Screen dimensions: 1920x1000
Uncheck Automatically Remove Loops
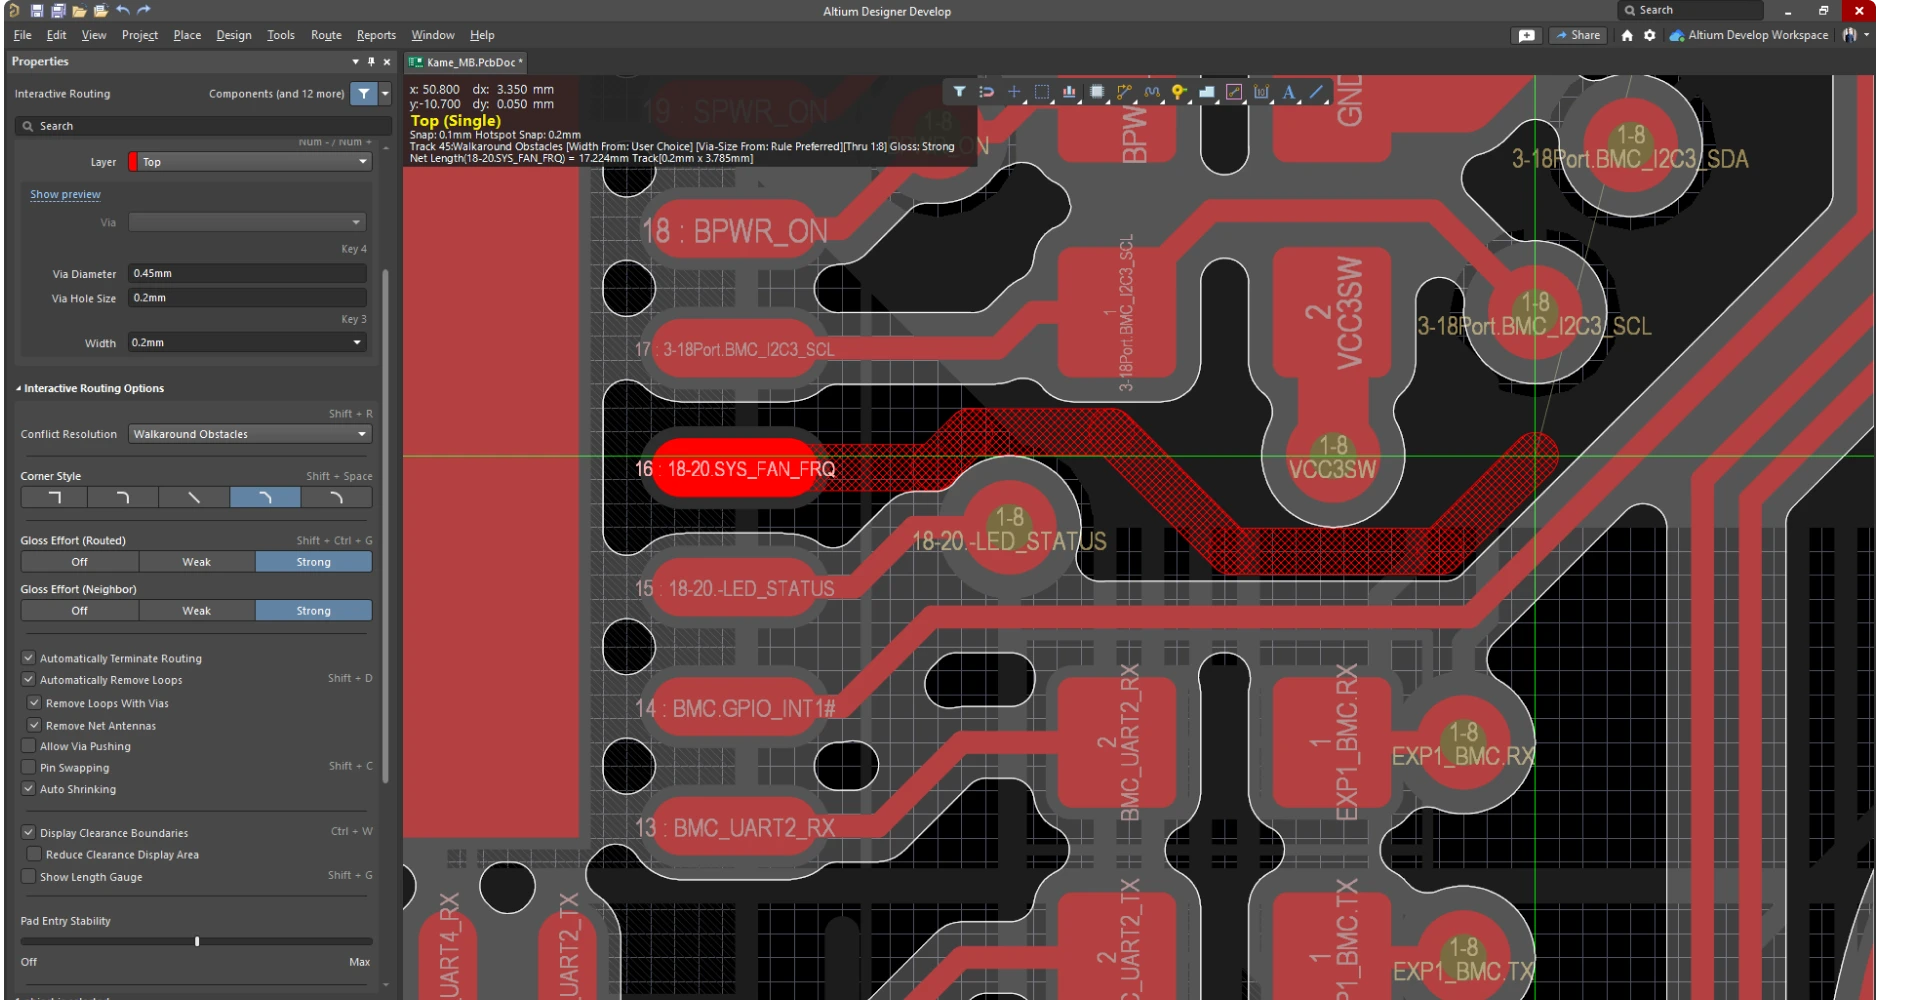tap(28, 679)
